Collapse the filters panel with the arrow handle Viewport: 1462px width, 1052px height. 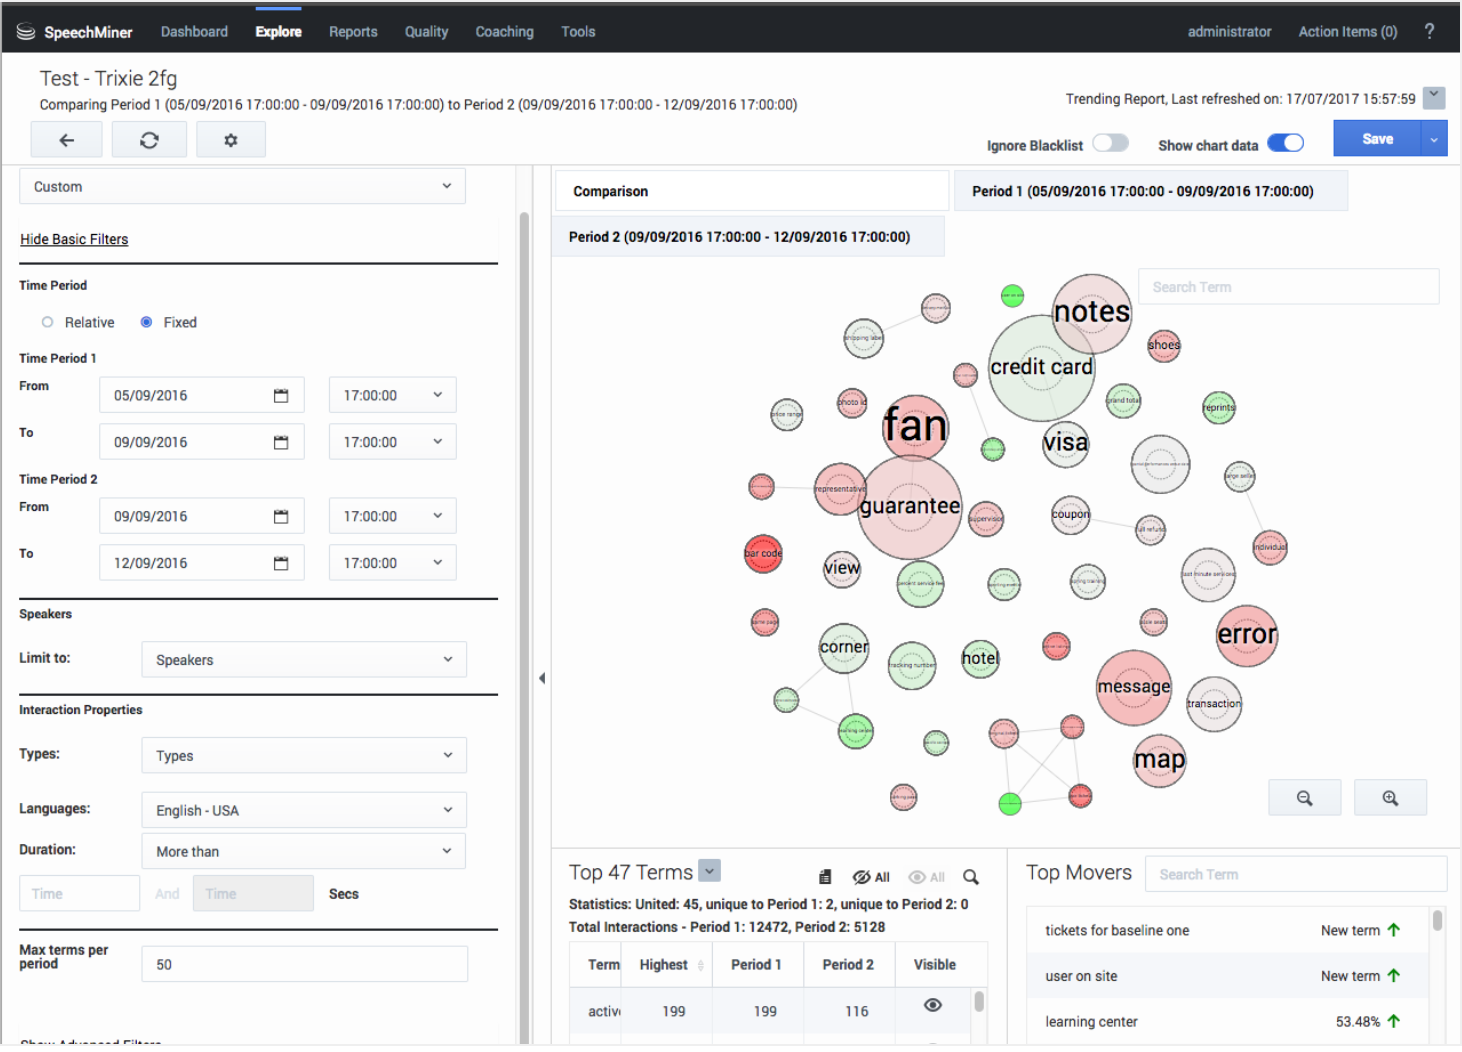[x=542, y=678]
